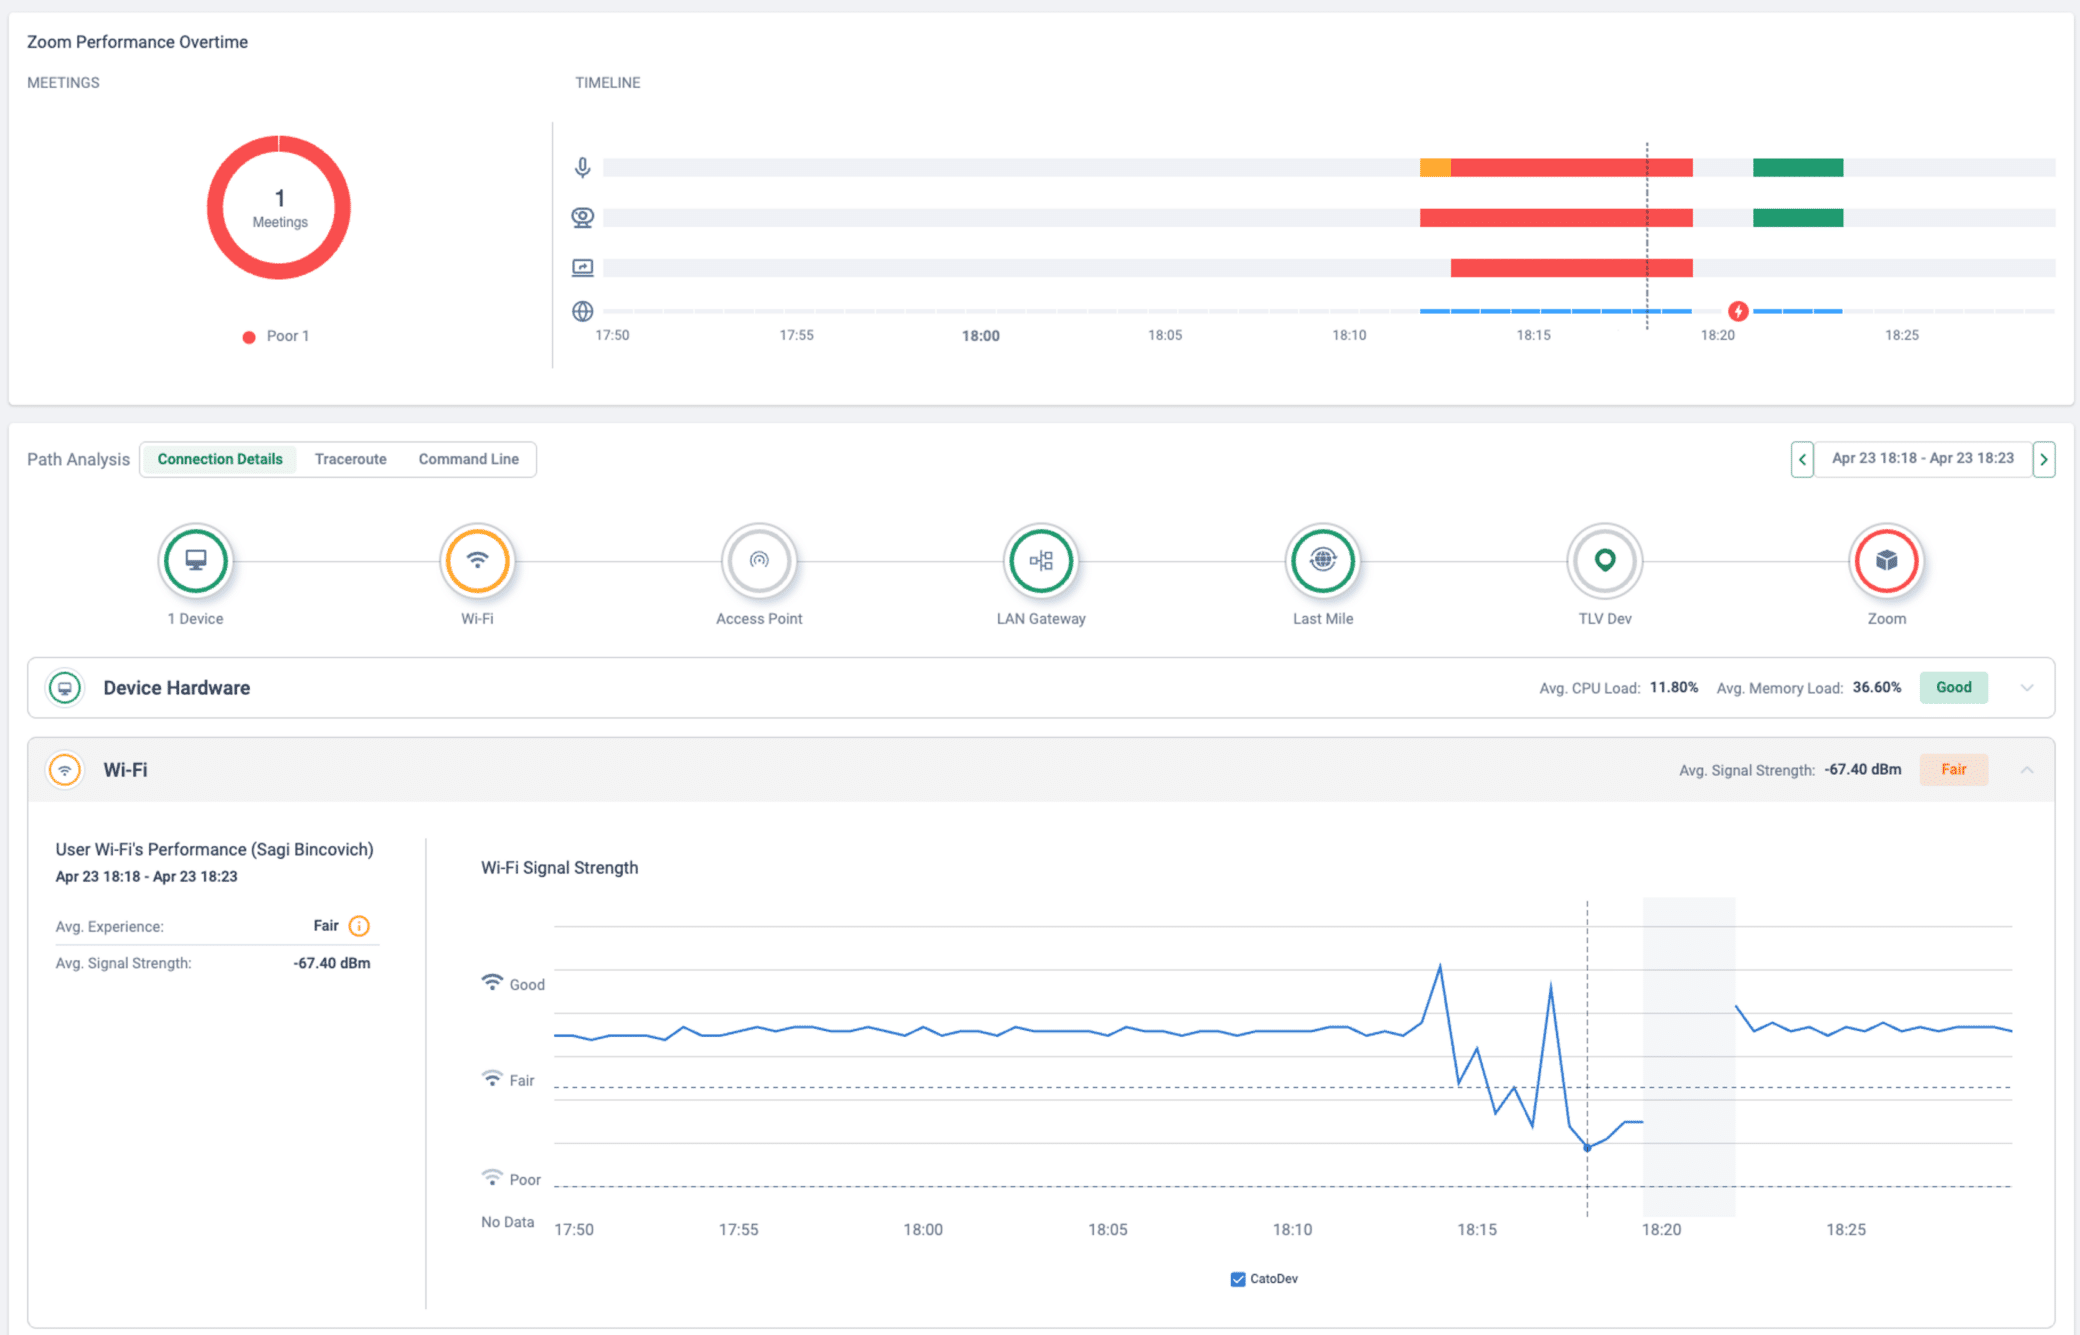
Task: Go to previous time range arrow
Action: click(x=1802, y=459)
